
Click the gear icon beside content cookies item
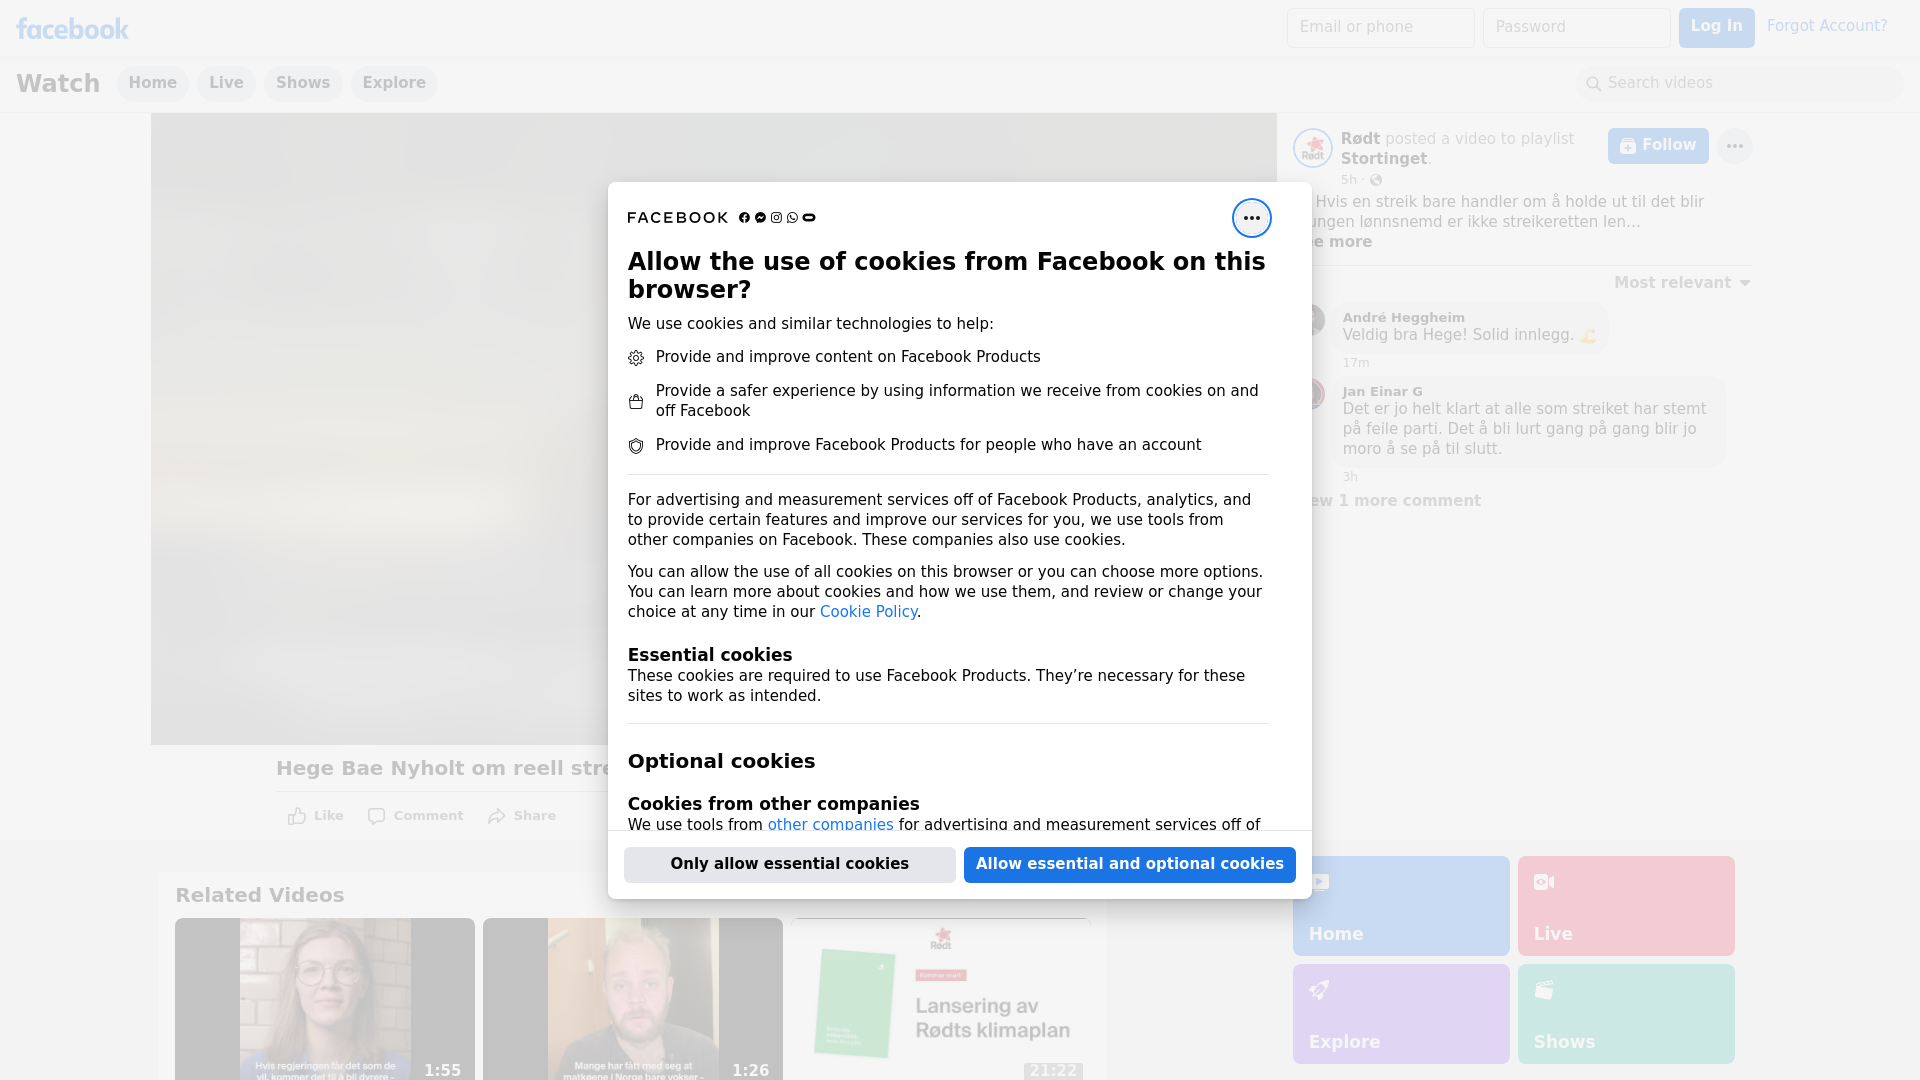point(636,358)
